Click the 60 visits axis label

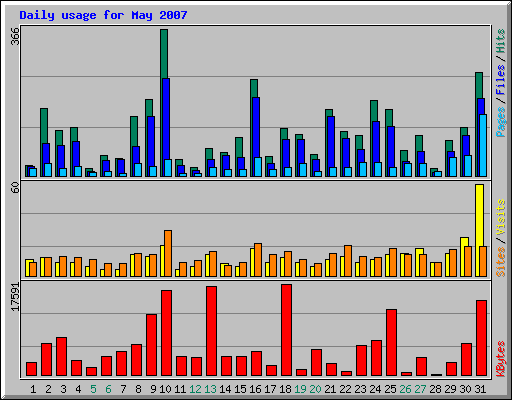(x=15, y=188)
